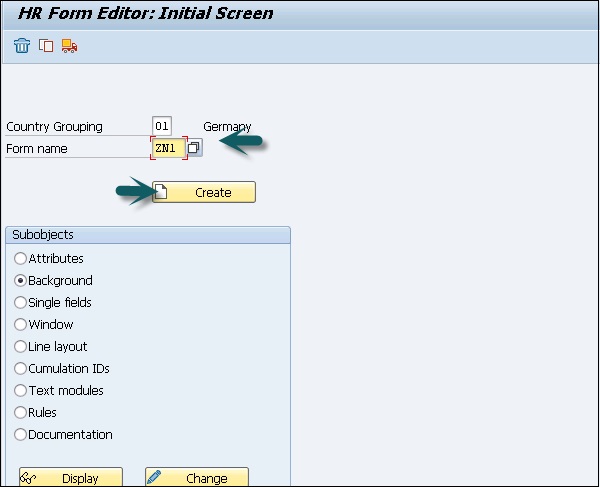Click the Transport truck icon

[69, 46]
